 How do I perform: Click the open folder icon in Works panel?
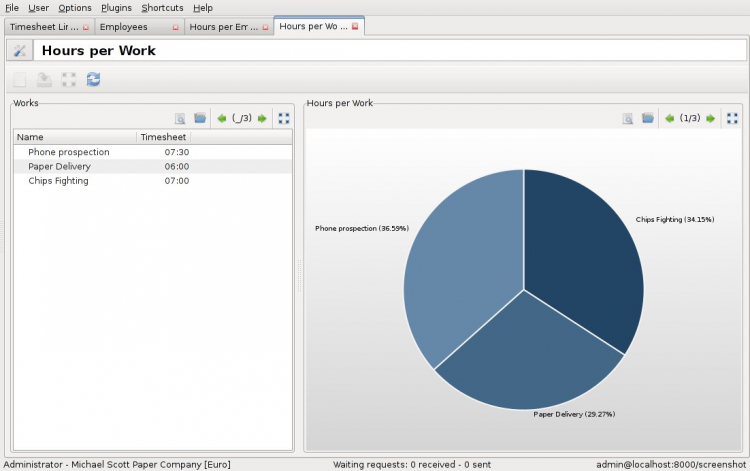coord(200,118)
